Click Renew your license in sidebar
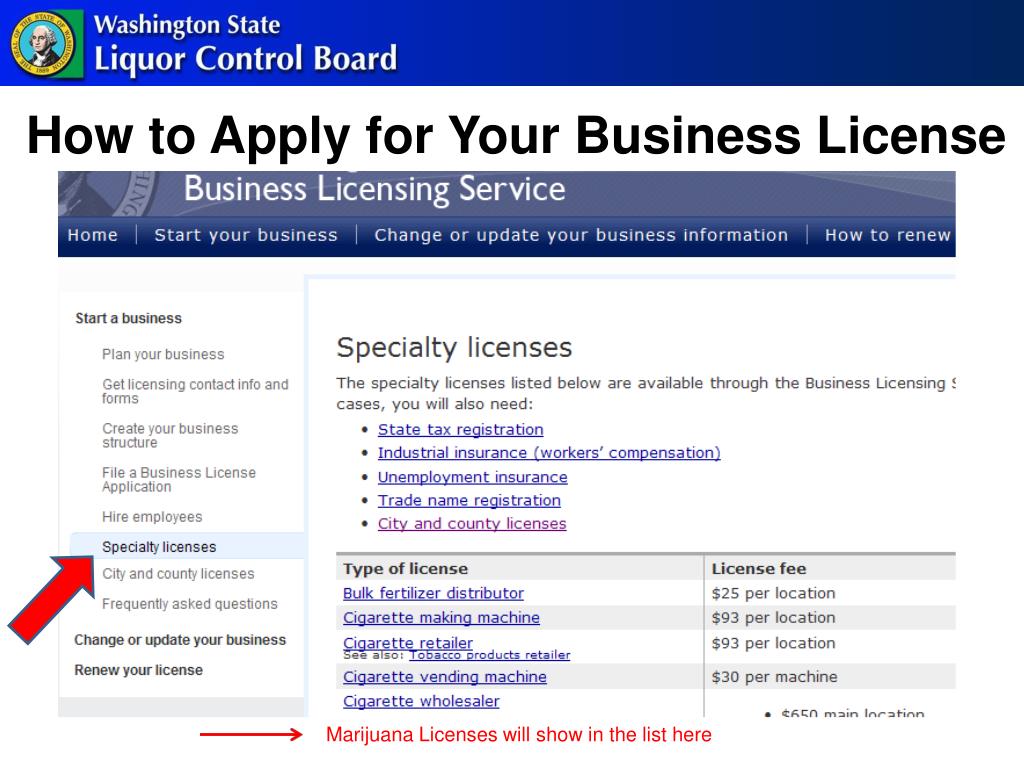1024x768 pixels. pyautogui.click(x=138, y=670)
